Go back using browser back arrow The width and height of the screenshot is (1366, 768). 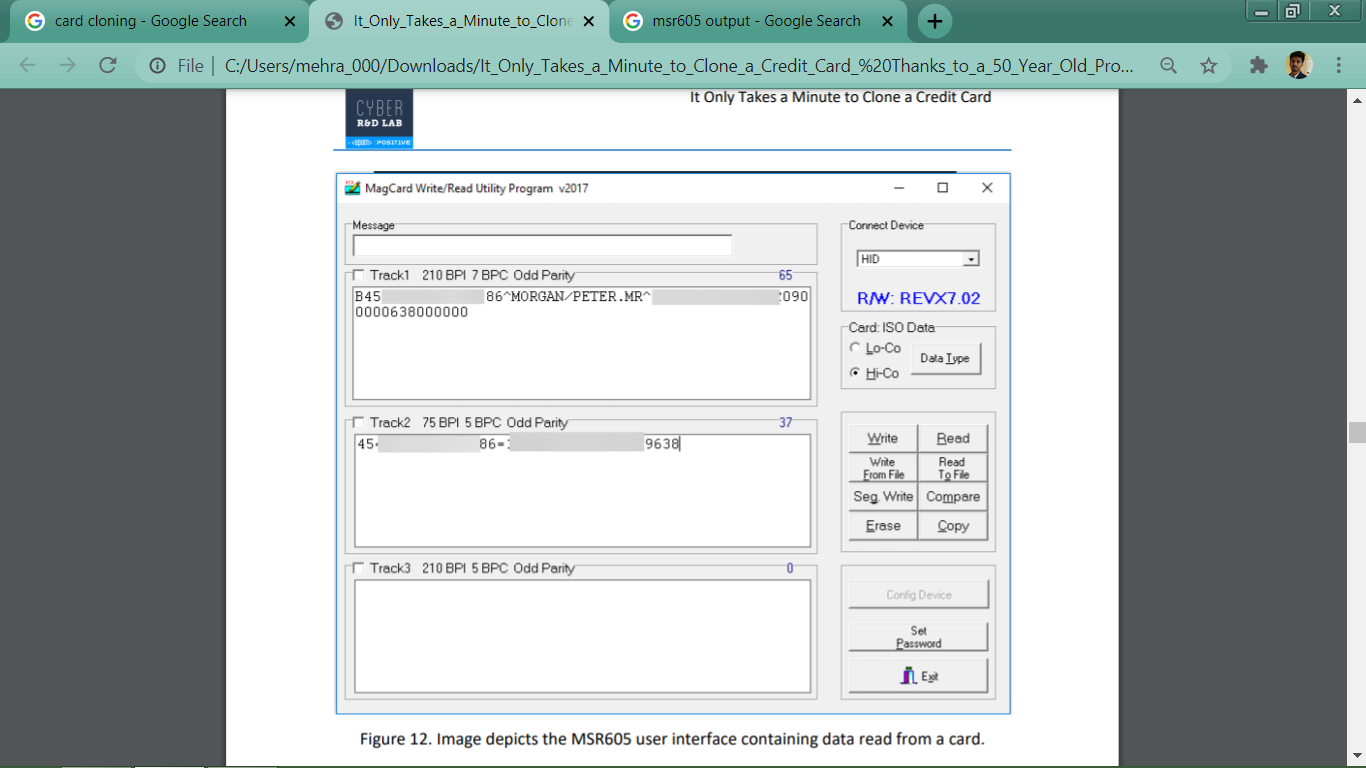click(x=27, y=65)
